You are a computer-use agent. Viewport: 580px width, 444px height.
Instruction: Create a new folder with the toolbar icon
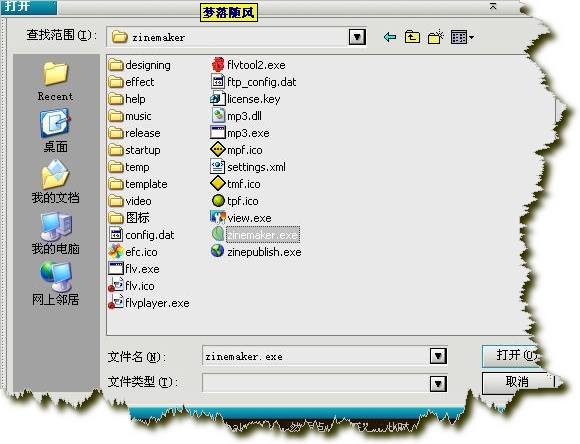click(x=436, y=37)
